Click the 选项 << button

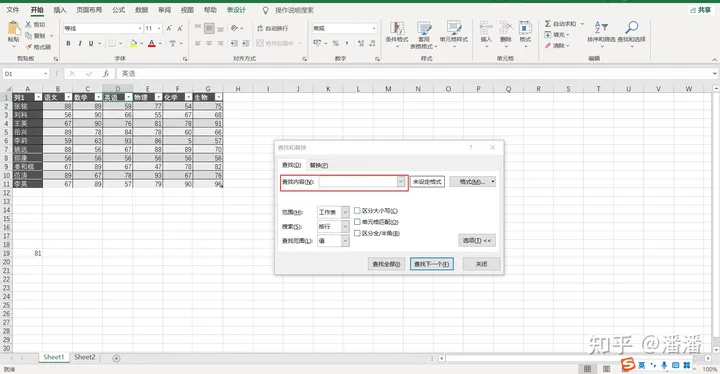point(477,240)
